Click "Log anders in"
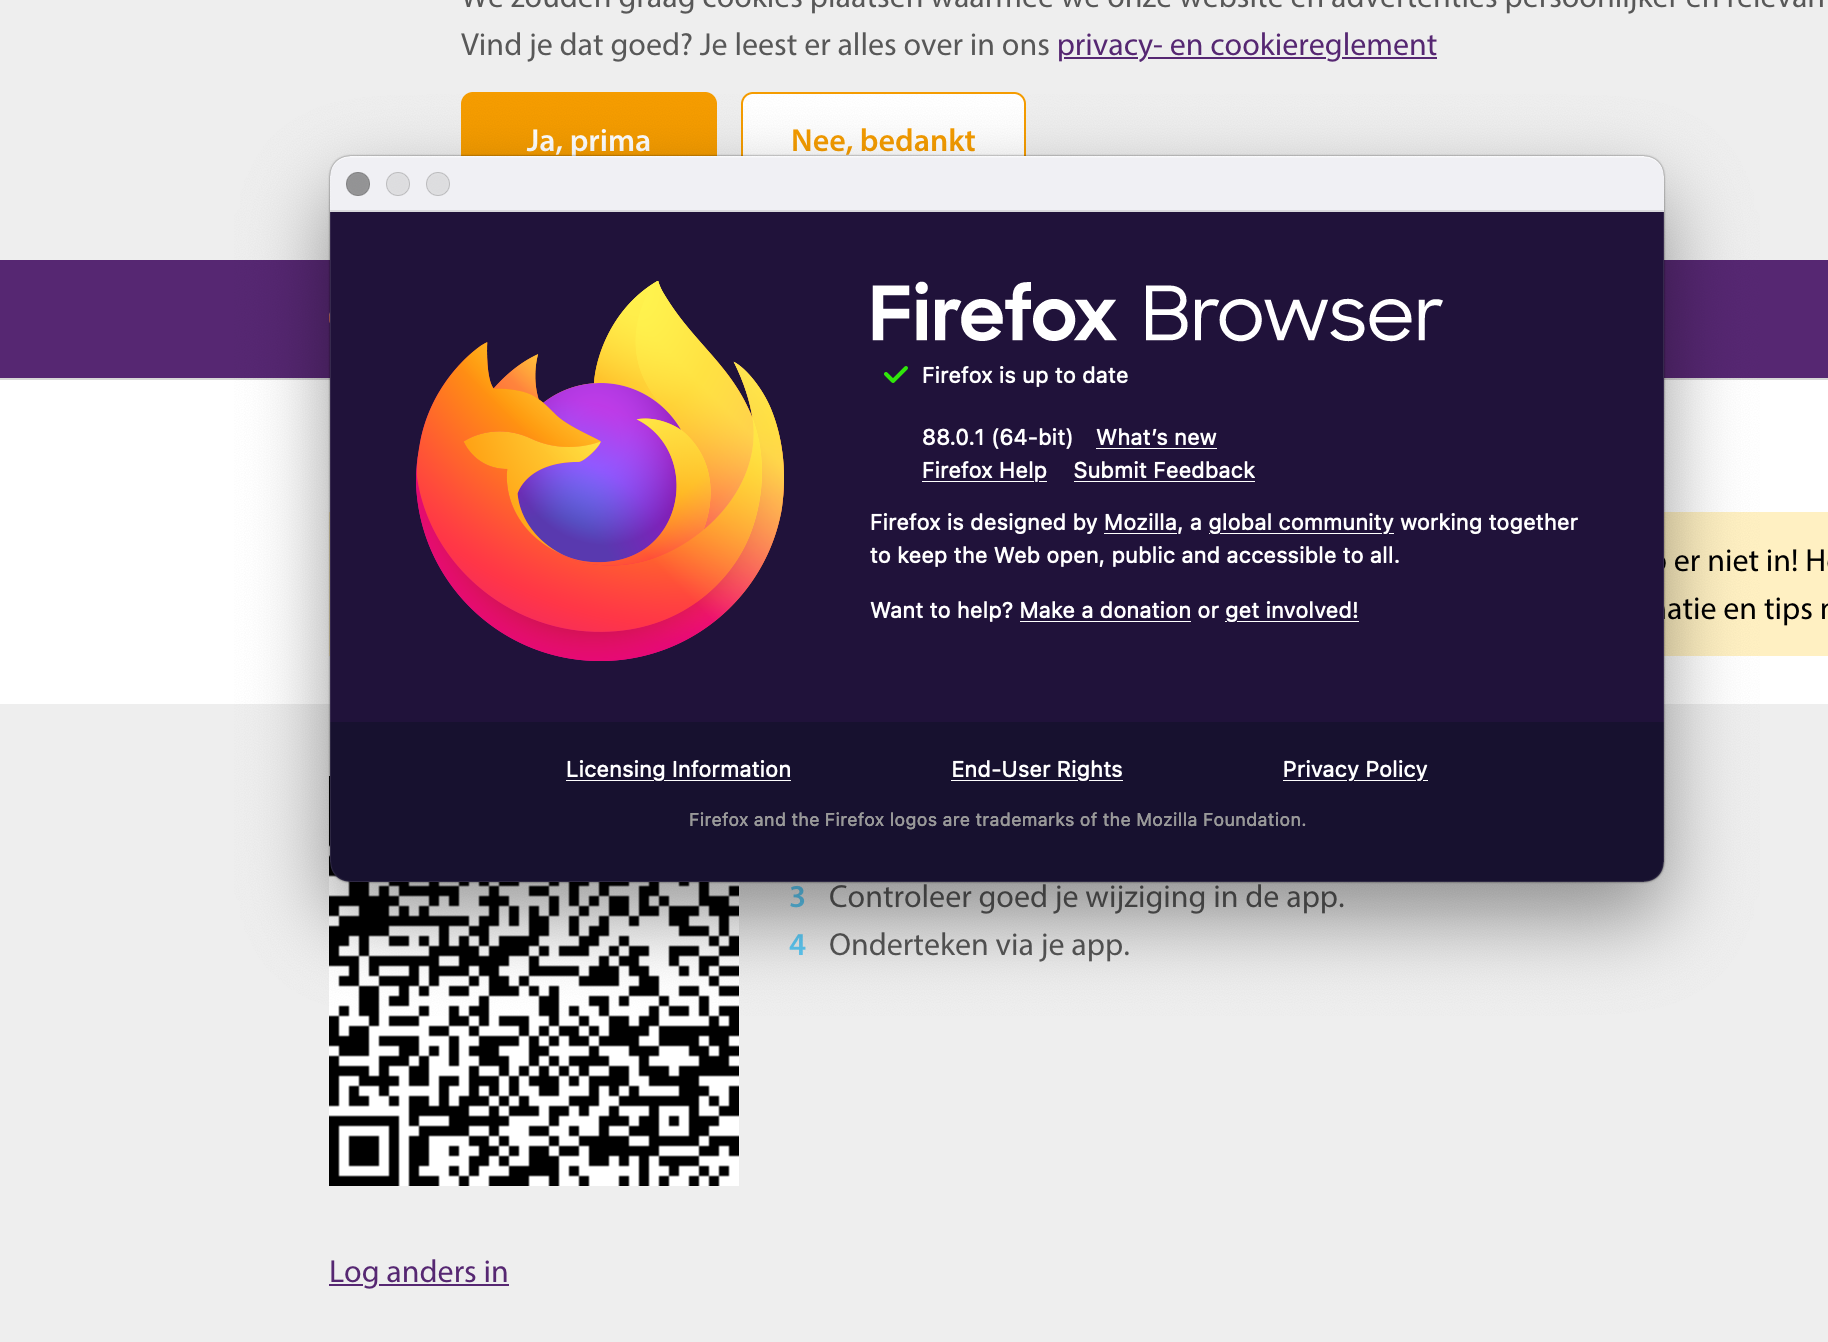 418,1271
